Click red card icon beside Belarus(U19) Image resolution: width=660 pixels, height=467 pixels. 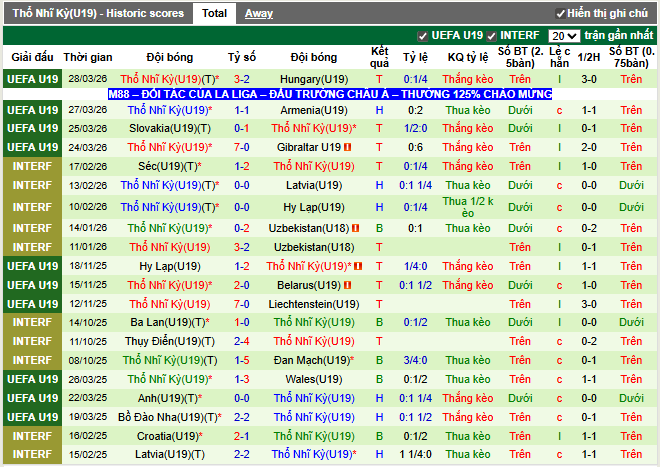[x=346, y=285]
